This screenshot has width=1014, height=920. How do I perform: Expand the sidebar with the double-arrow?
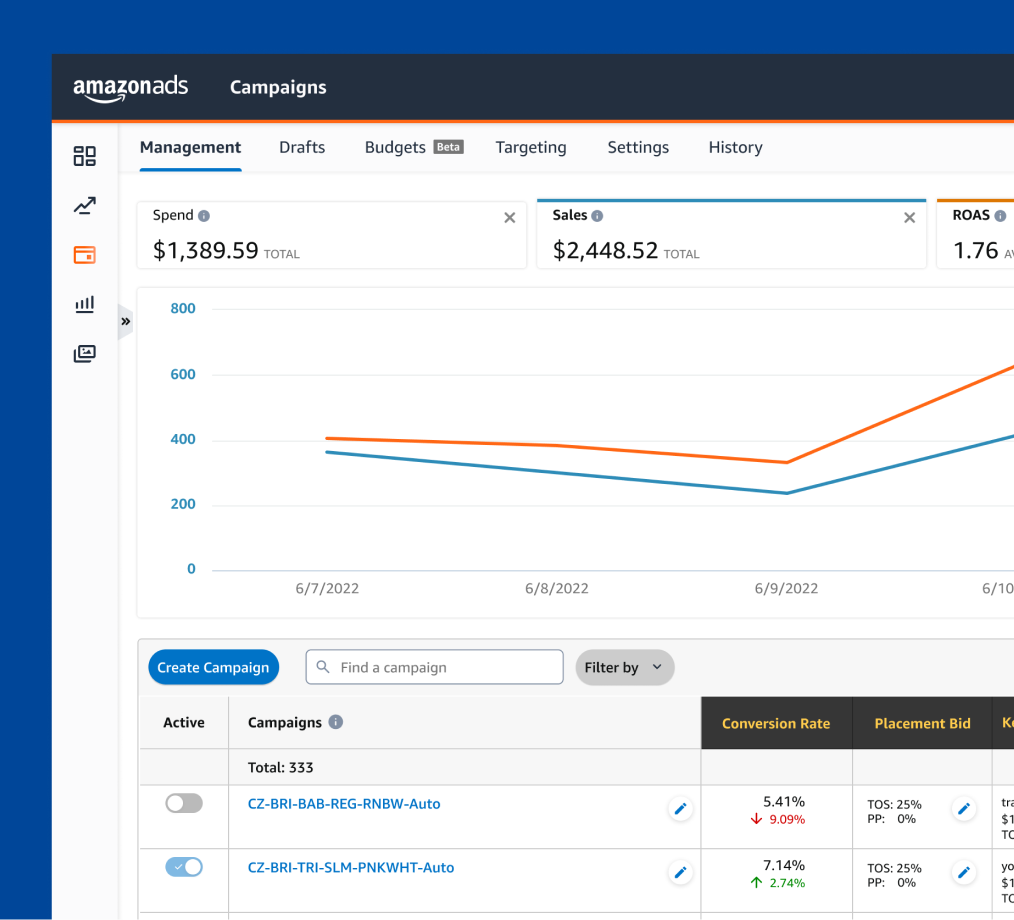pyautogui.click(x=125, y=321)
